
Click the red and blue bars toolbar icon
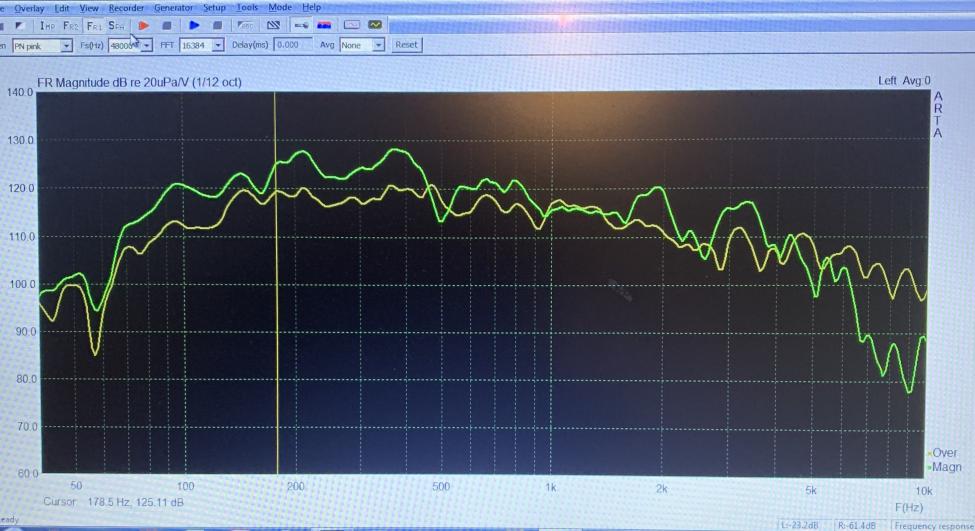324,25
